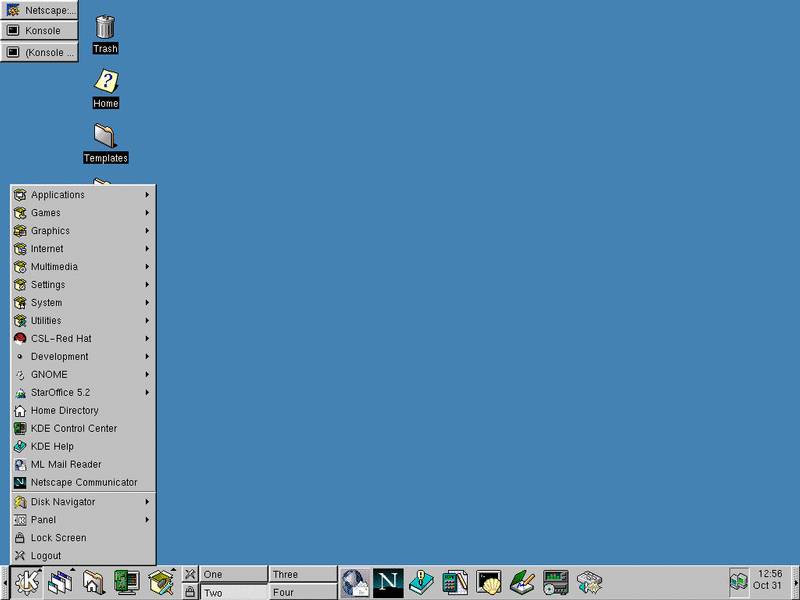Activate the (Konsole ... taskbar button
This screenshot has width=800, height=600.
[x=39, y=52]
